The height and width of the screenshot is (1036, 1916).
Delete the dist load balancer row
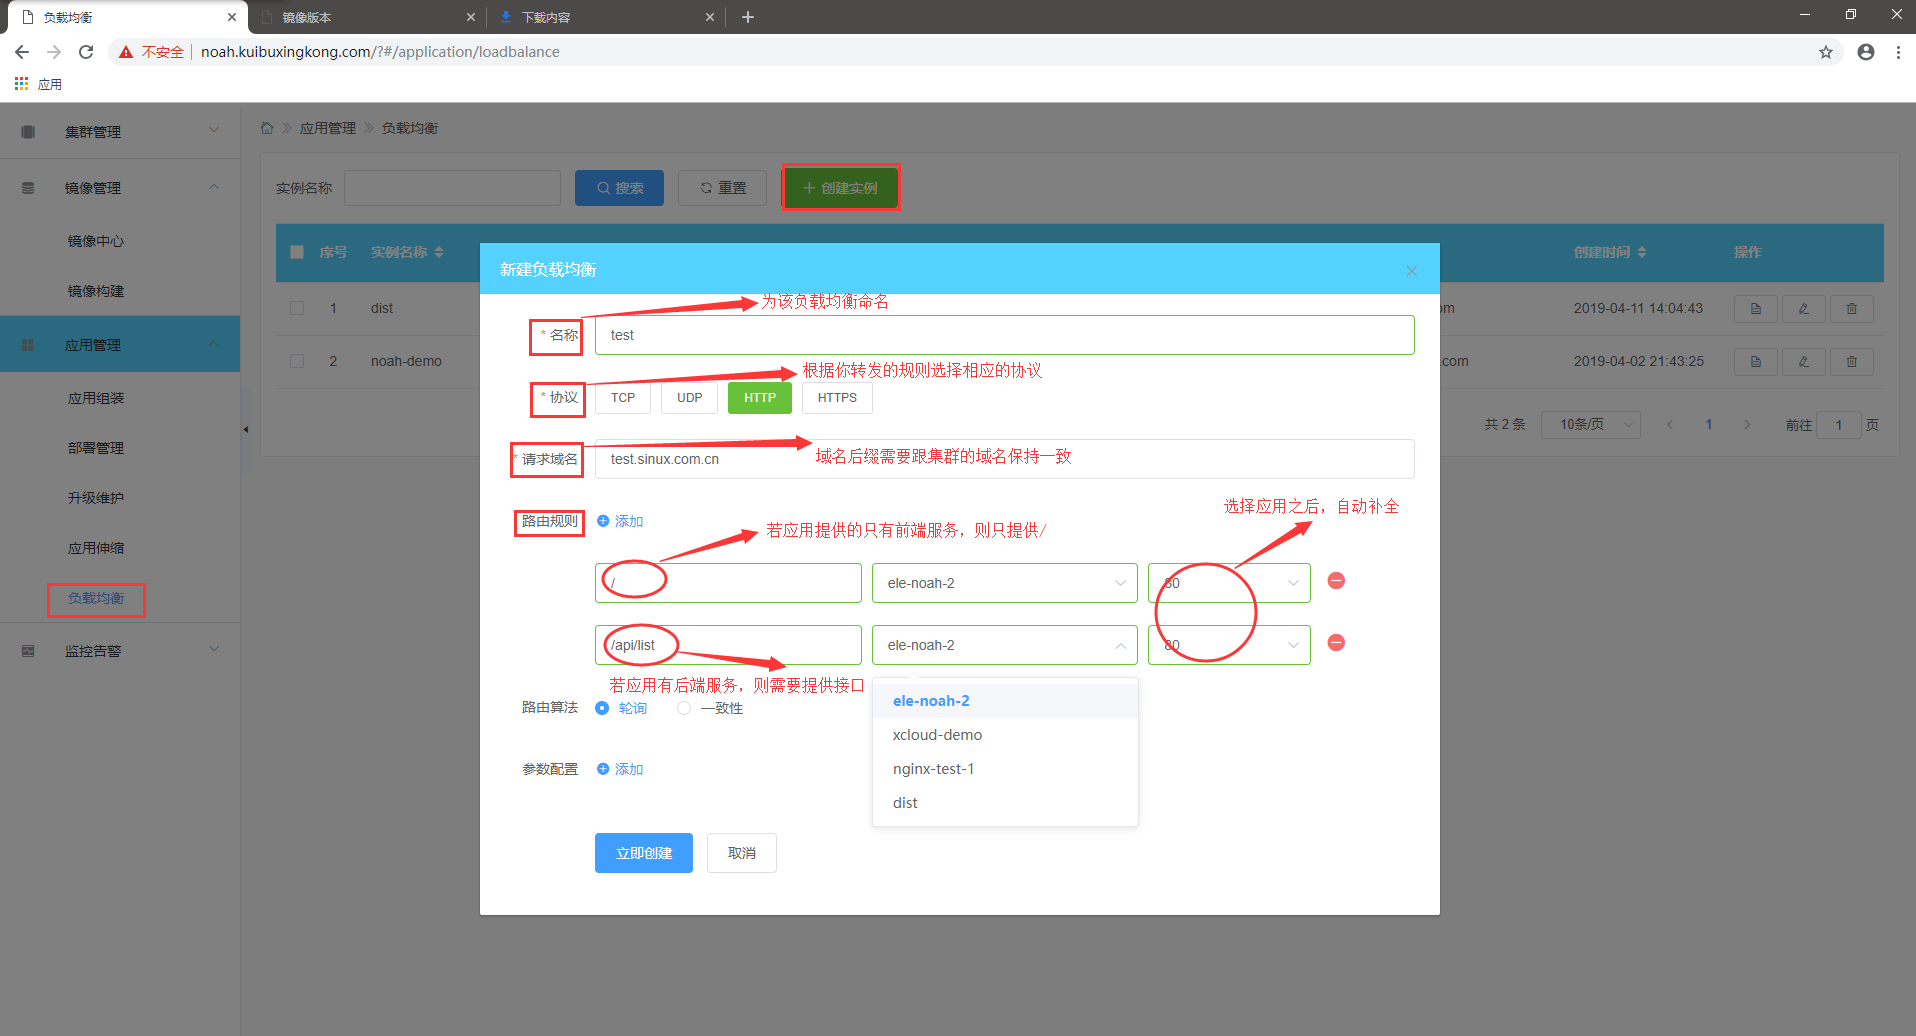pos(1852,309)
